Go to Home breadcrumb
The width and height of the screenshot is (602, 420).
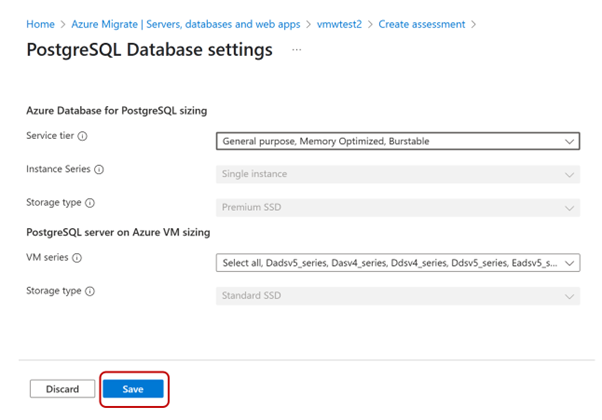(x=40, y=22)
